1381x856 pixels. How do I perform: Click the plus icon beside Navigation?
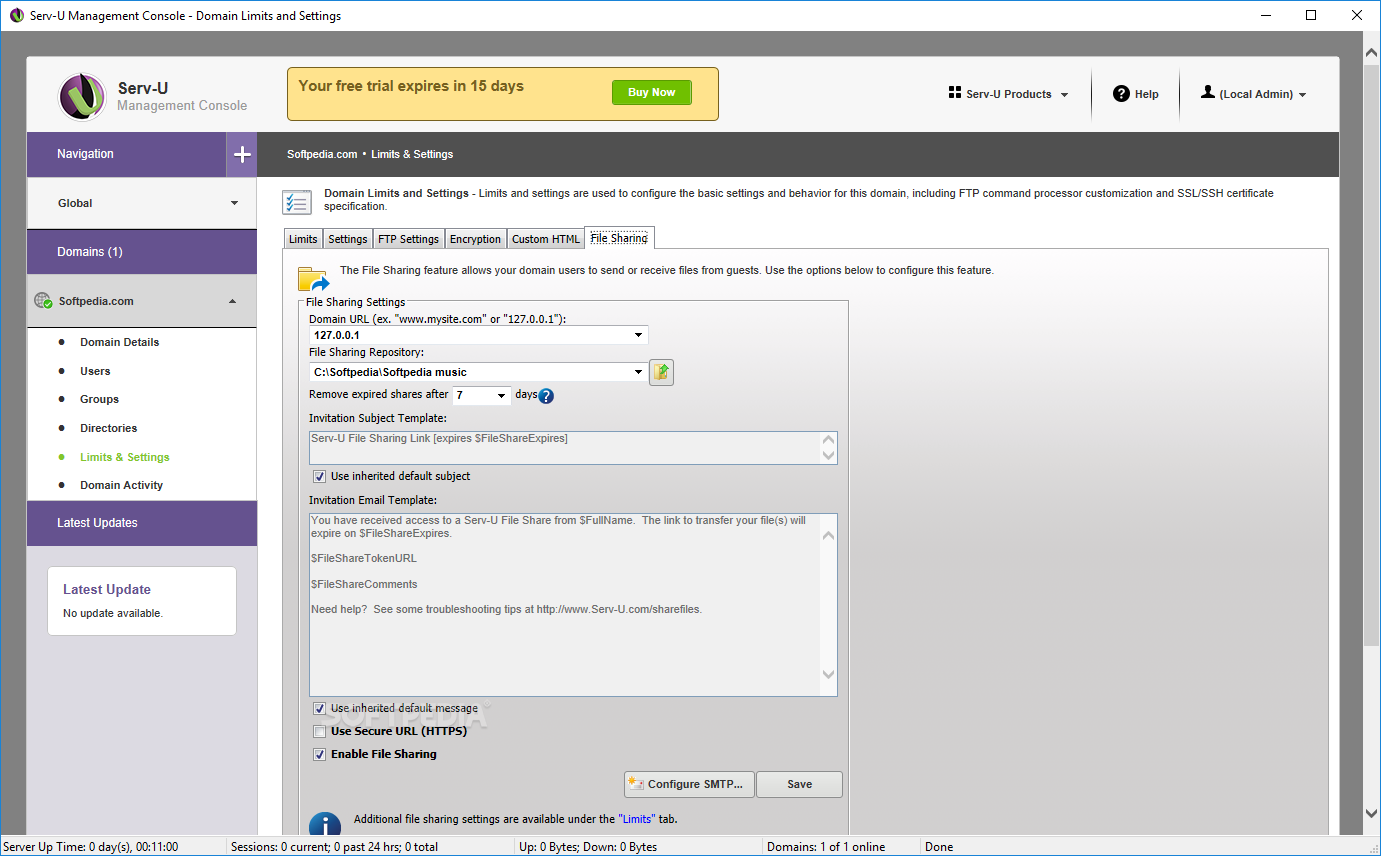[x=242, y=154]
